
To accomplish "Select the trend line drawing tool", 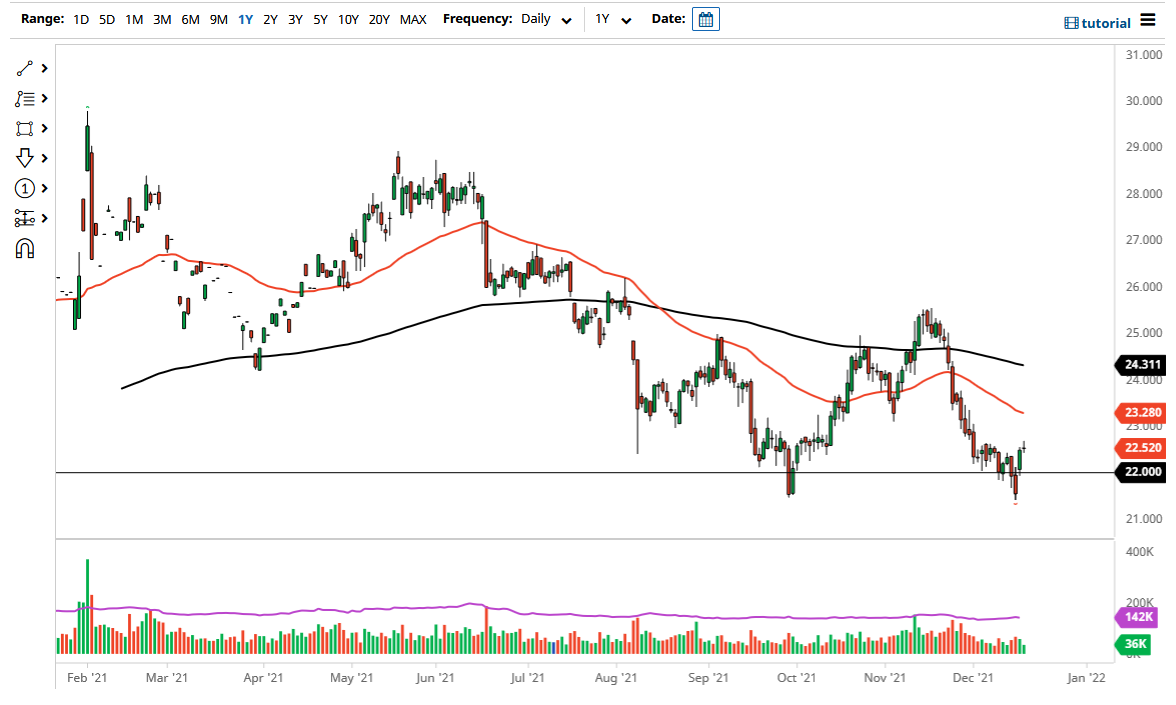I will [25, 68].
